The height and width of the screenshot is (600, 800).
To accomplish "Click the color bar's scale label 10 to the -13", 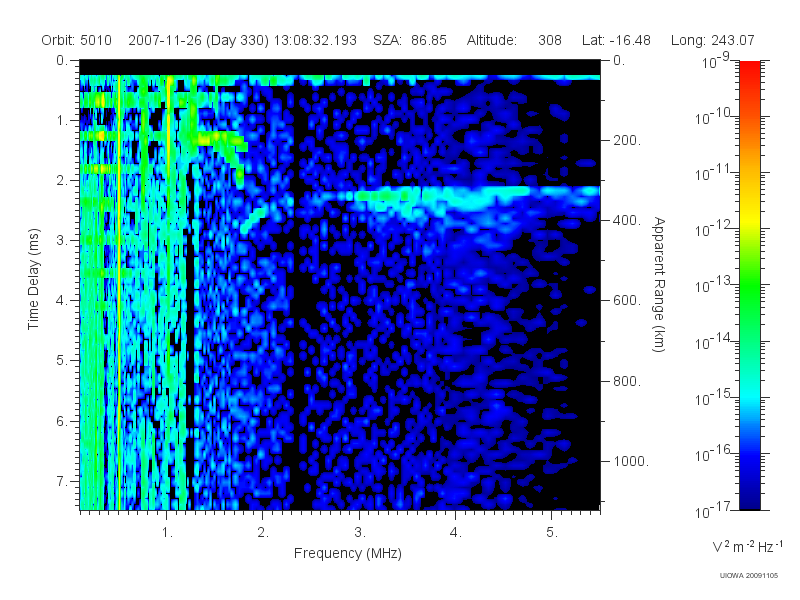I will [711, 286].
